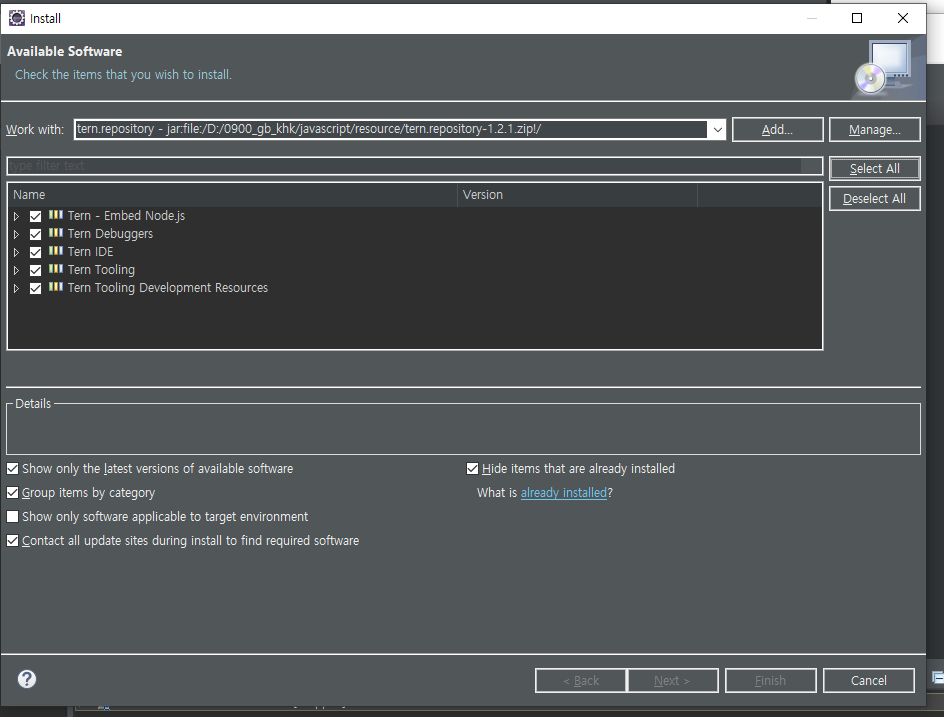Click the < Back button
The height and width of the screenshot is (717, 944).
581,680
